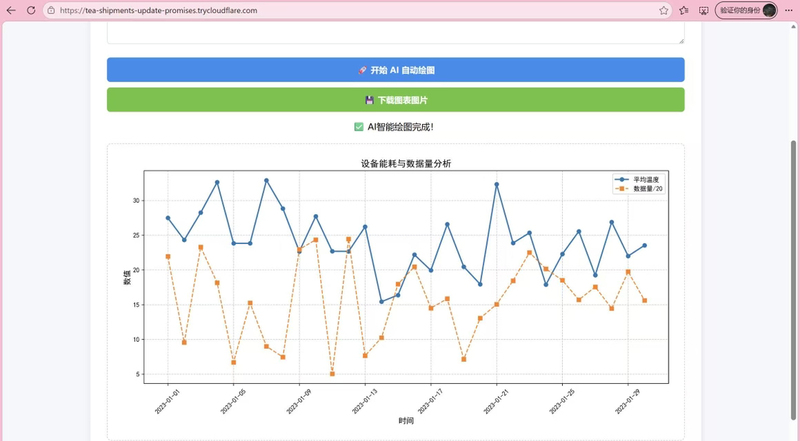
Task: Reload the page with the refresh icon
Action: 31,10
